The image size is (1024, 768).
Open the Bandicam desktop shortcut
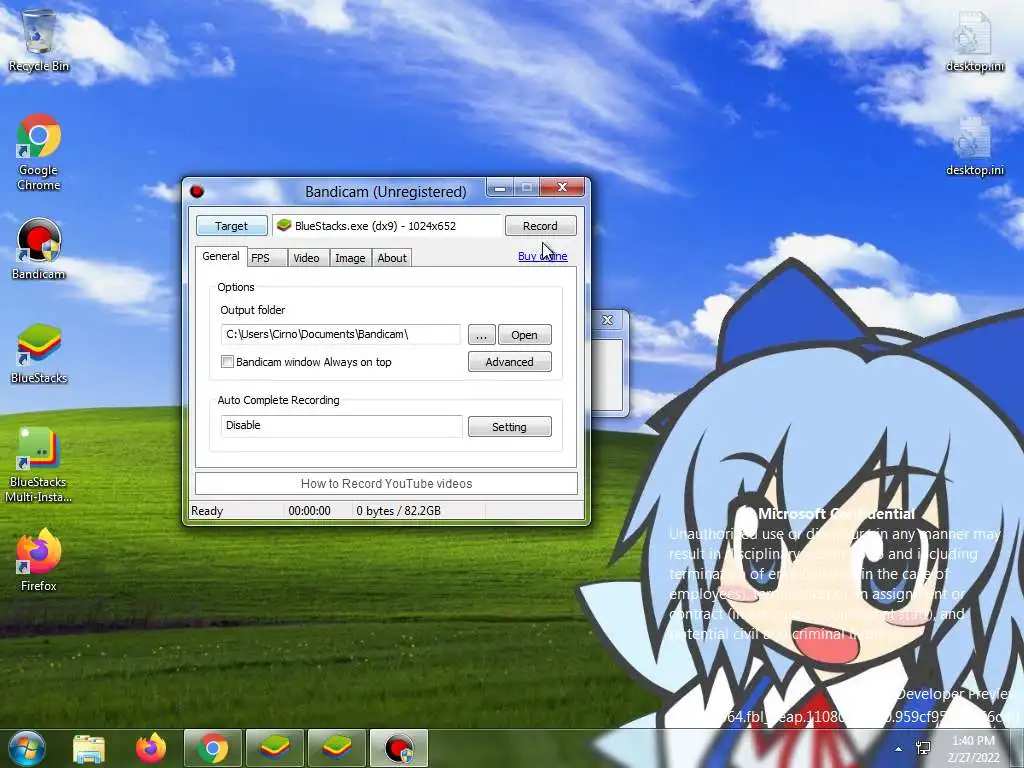pyautogui.click(x=39, y=249)
